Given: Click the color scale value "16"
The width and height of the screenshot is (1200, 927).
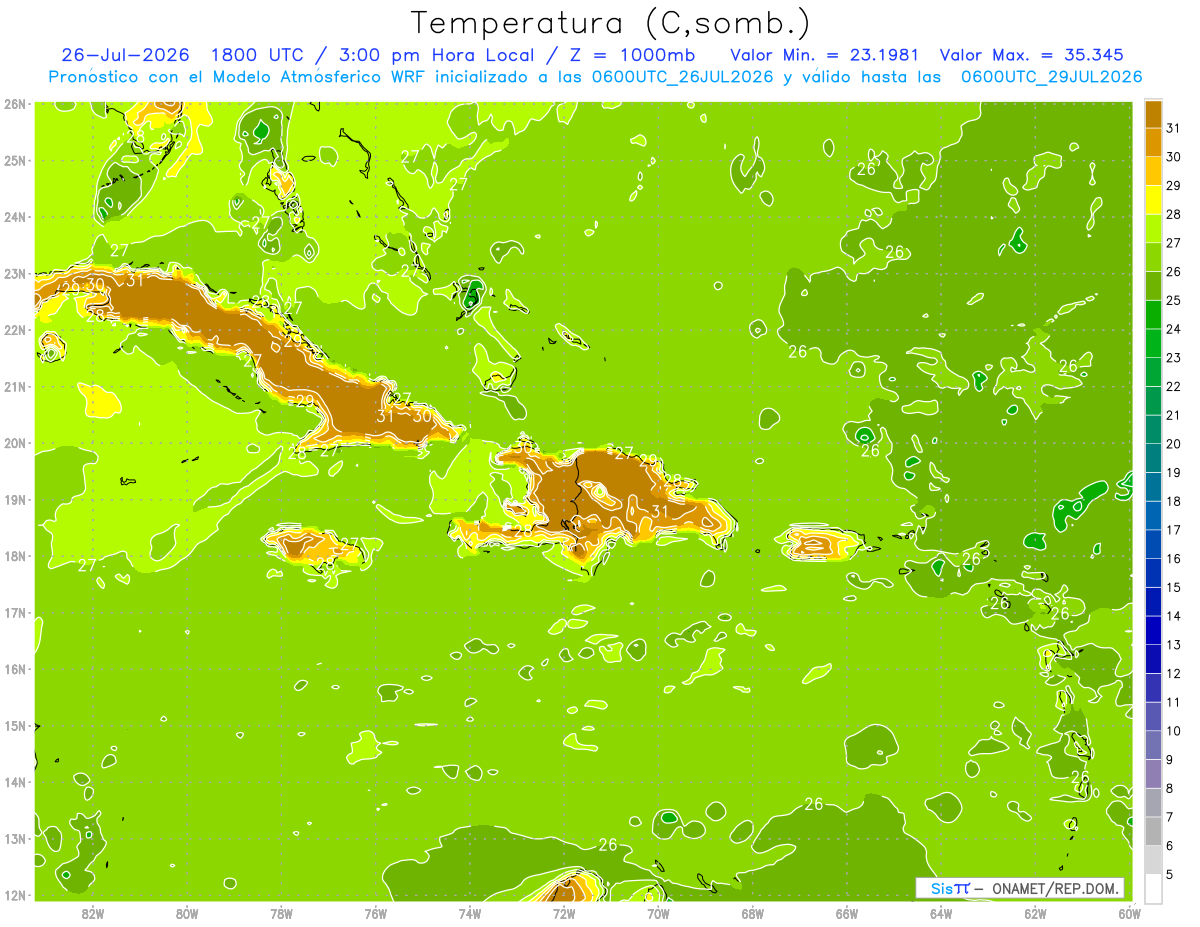Looking at the screenshot, I should pyautogui.click(x=1173, y=558).
